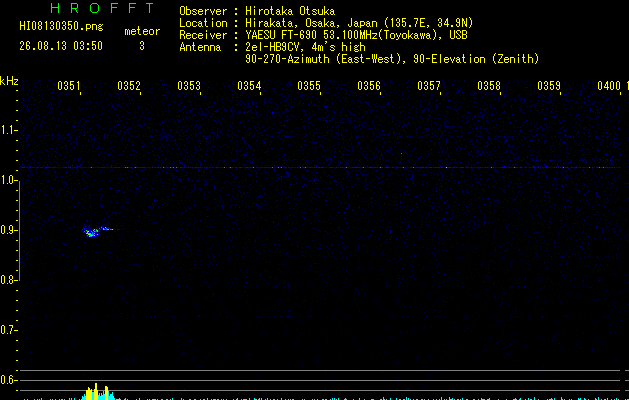The width and height of the screenshot is (629, 400).
Task: Click the 0.7 kHz axis label
Action: tap(8, 330)
